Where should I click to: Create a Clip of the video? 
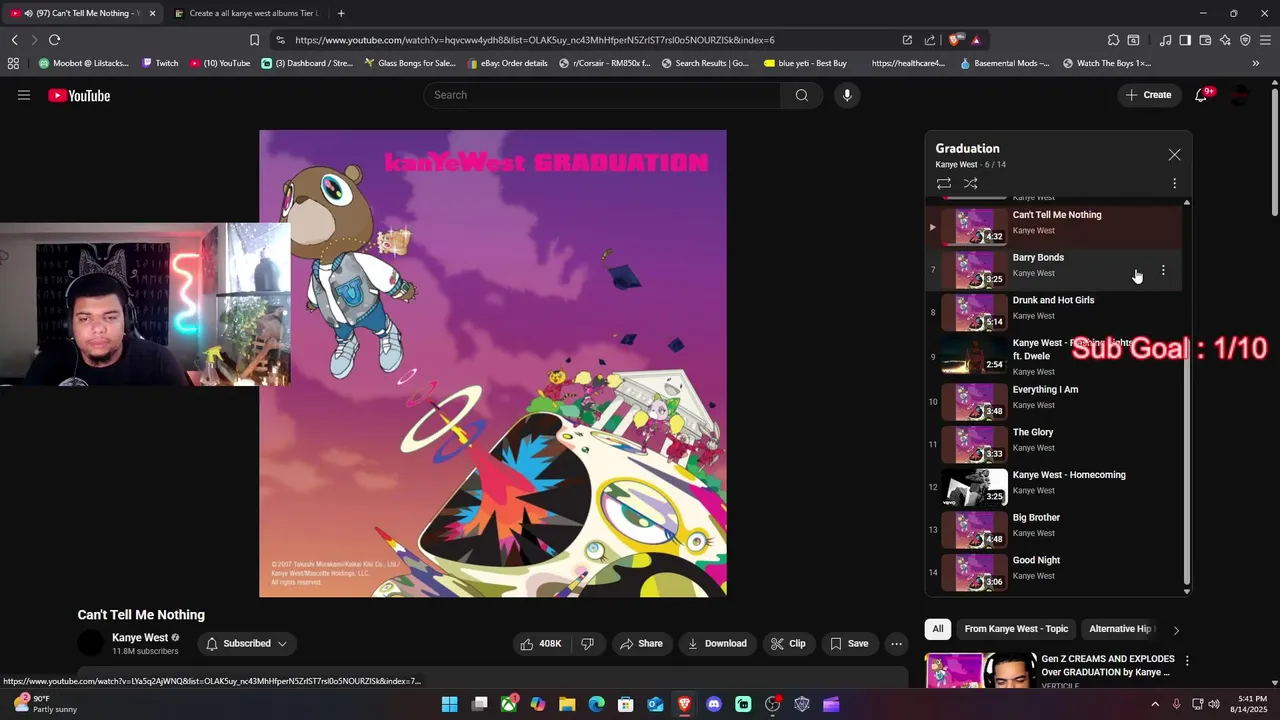pos(788,644)
